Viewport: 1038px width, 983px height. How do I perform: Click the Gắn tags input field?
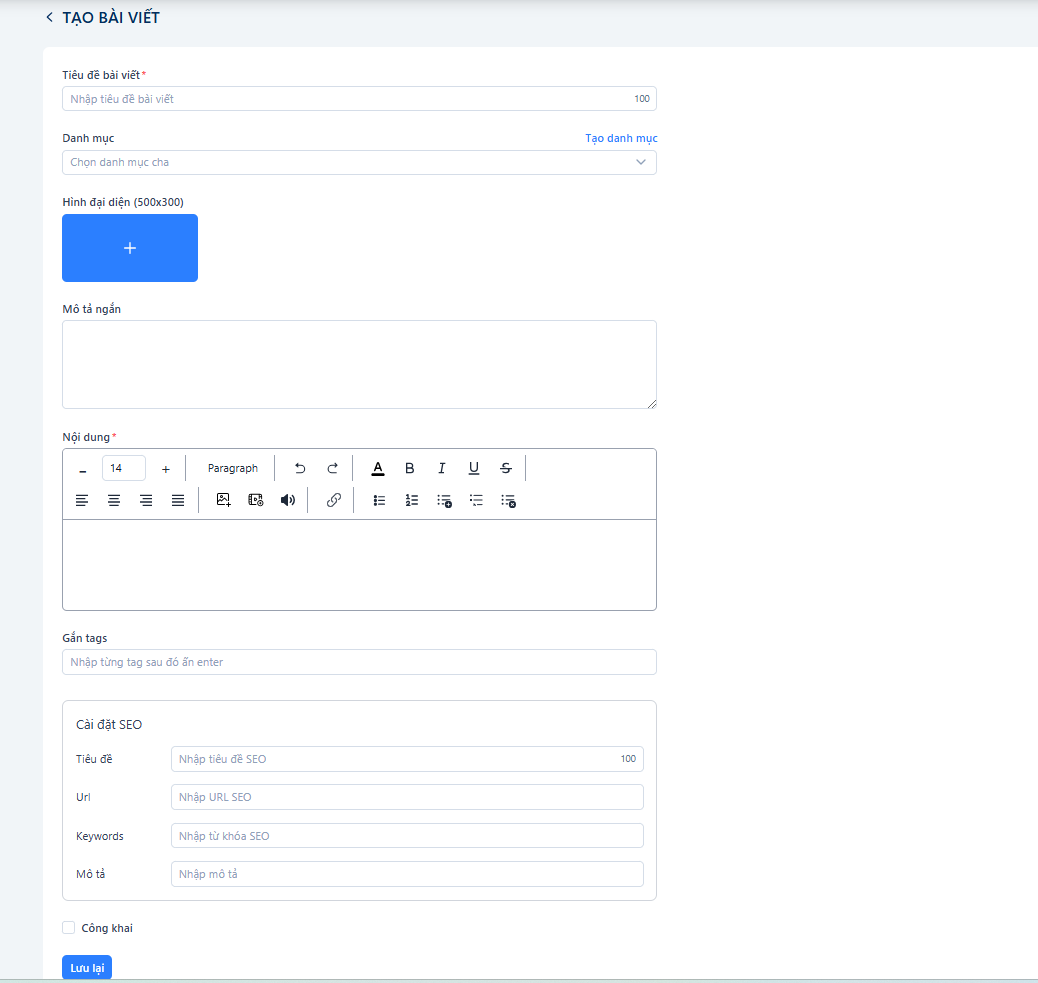[359, 662]
